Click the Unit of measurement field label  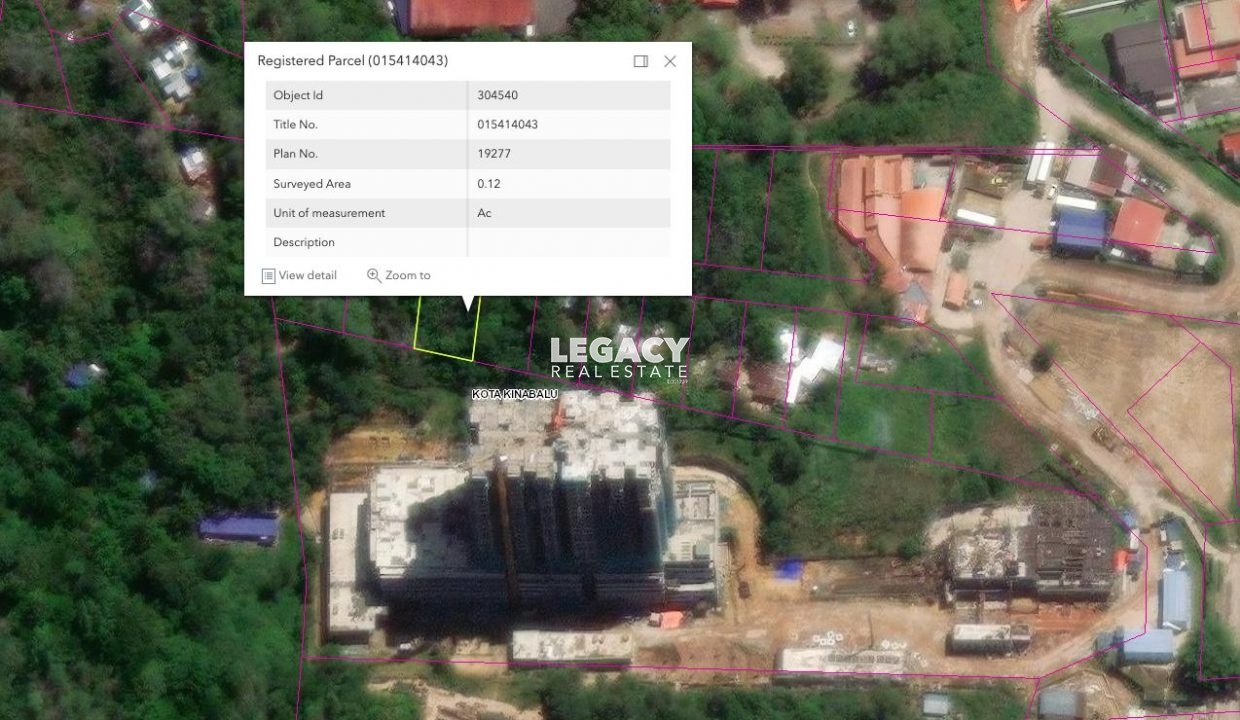click(x=329, y=213)
